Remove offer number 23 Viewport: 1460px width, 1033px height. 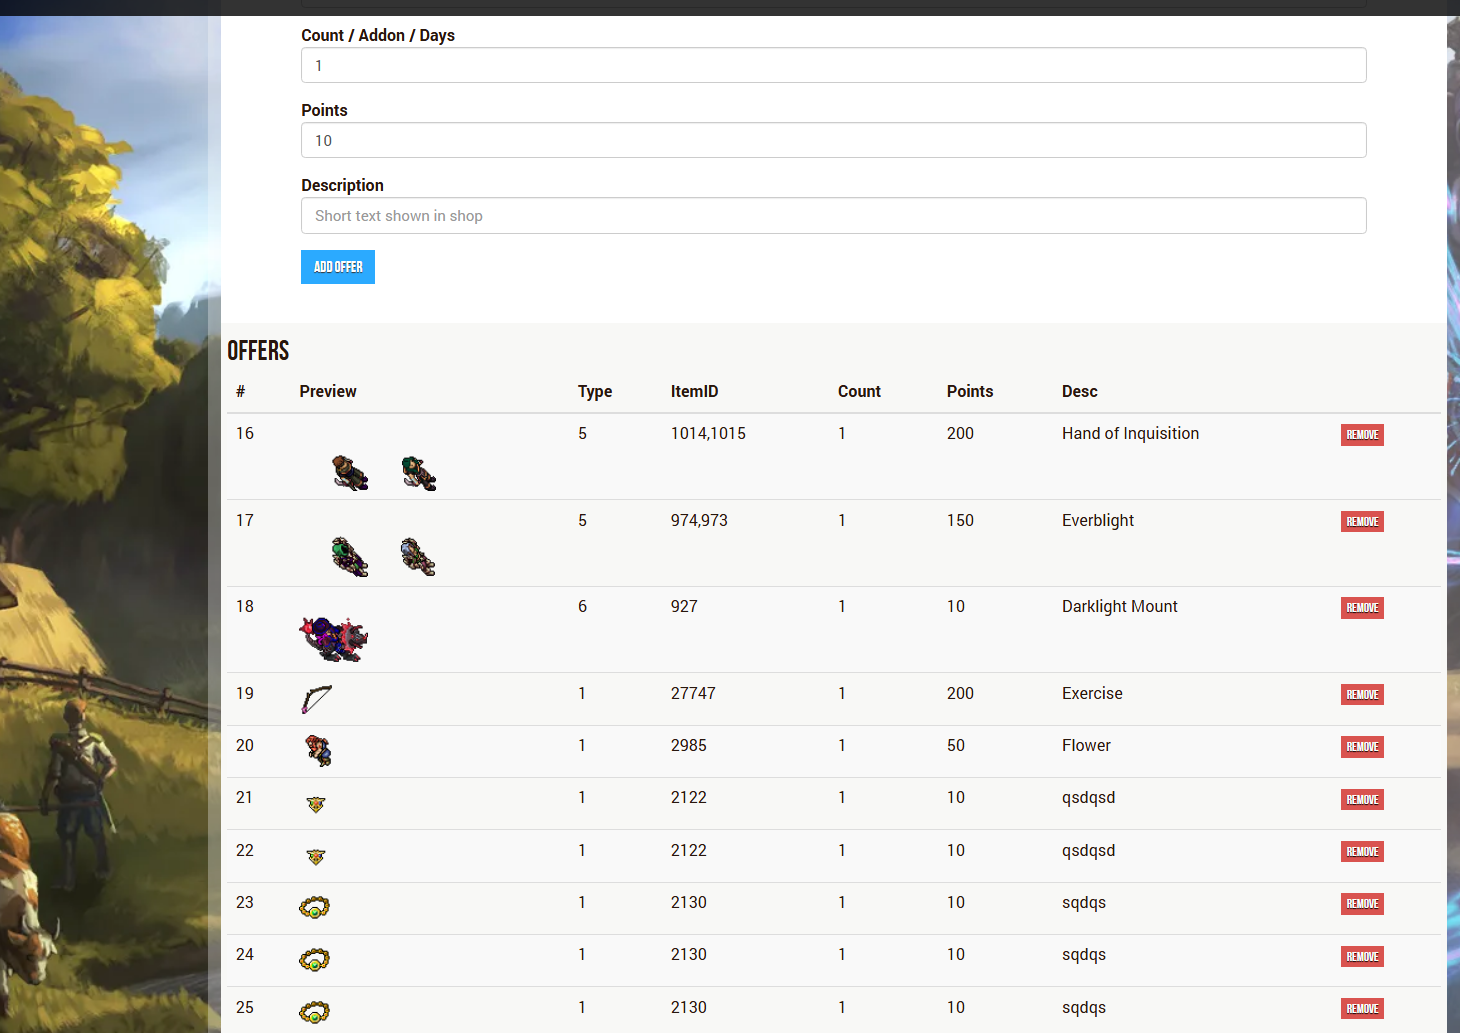(x=1362, y=904)
